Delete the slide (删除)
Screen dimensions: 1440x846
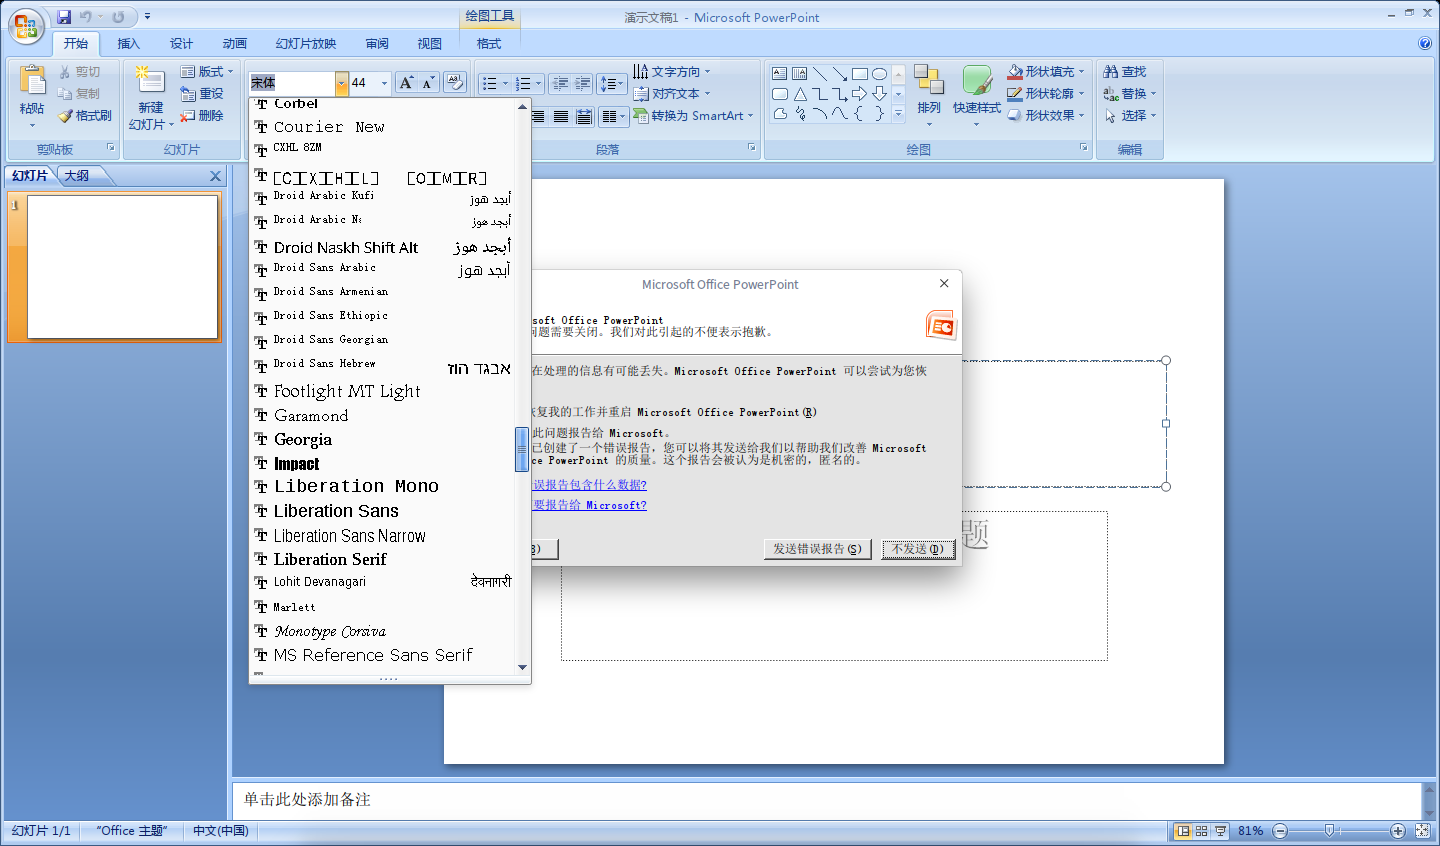pyautogui.click(x=202, y=116)
